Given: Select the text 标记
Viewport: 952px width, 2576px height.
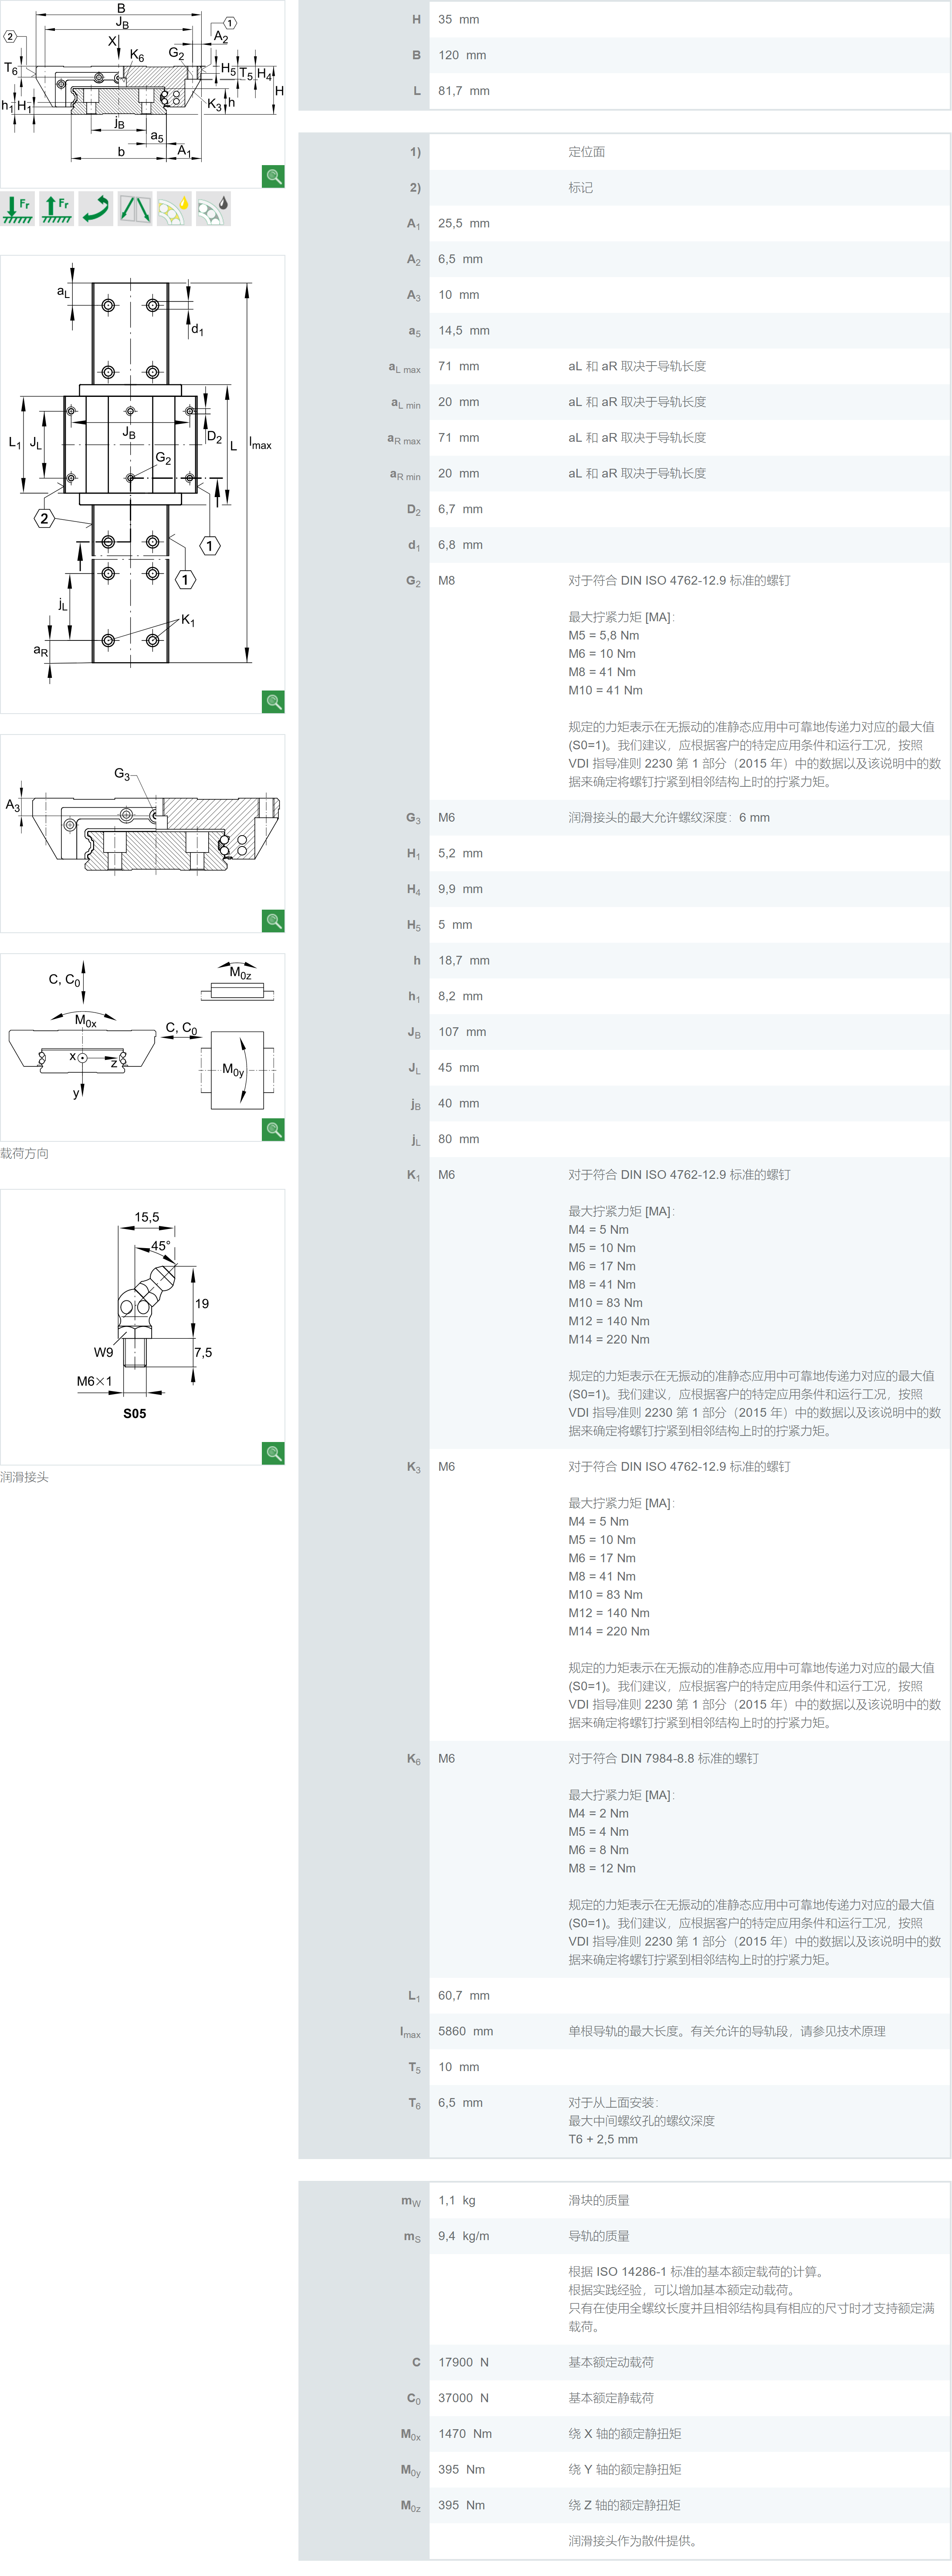Looking at the screenshot, I should click(581, 188).
